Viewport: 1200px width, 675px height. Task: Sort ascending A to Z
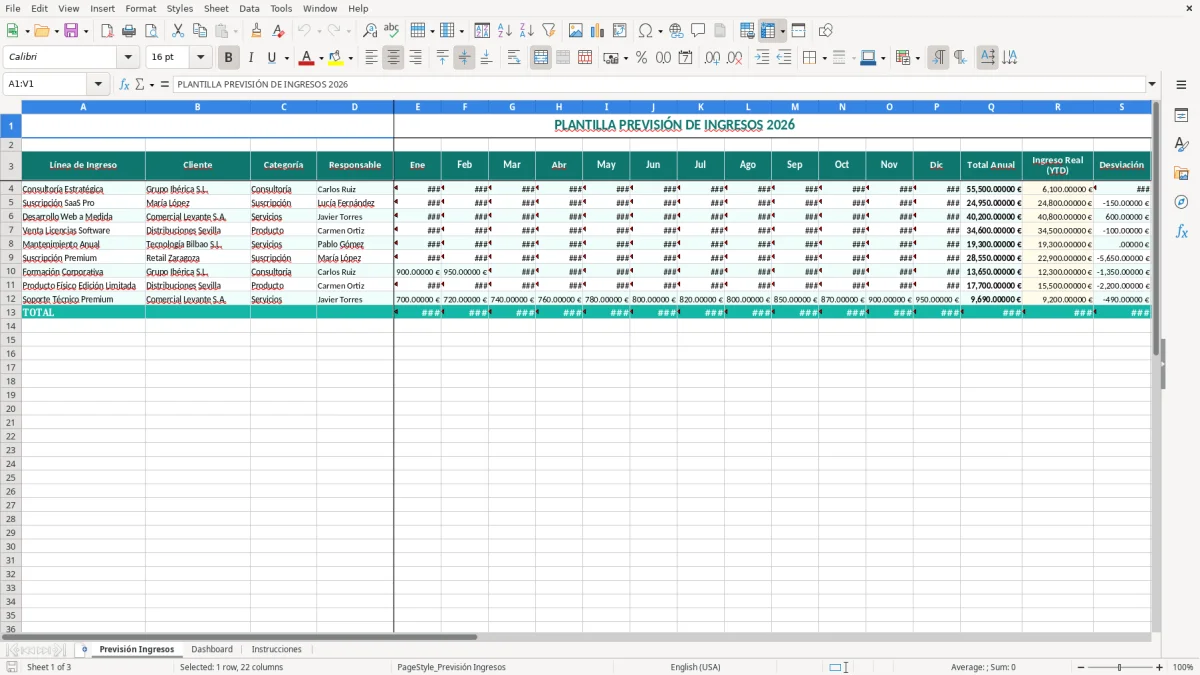tap(505, 31)
